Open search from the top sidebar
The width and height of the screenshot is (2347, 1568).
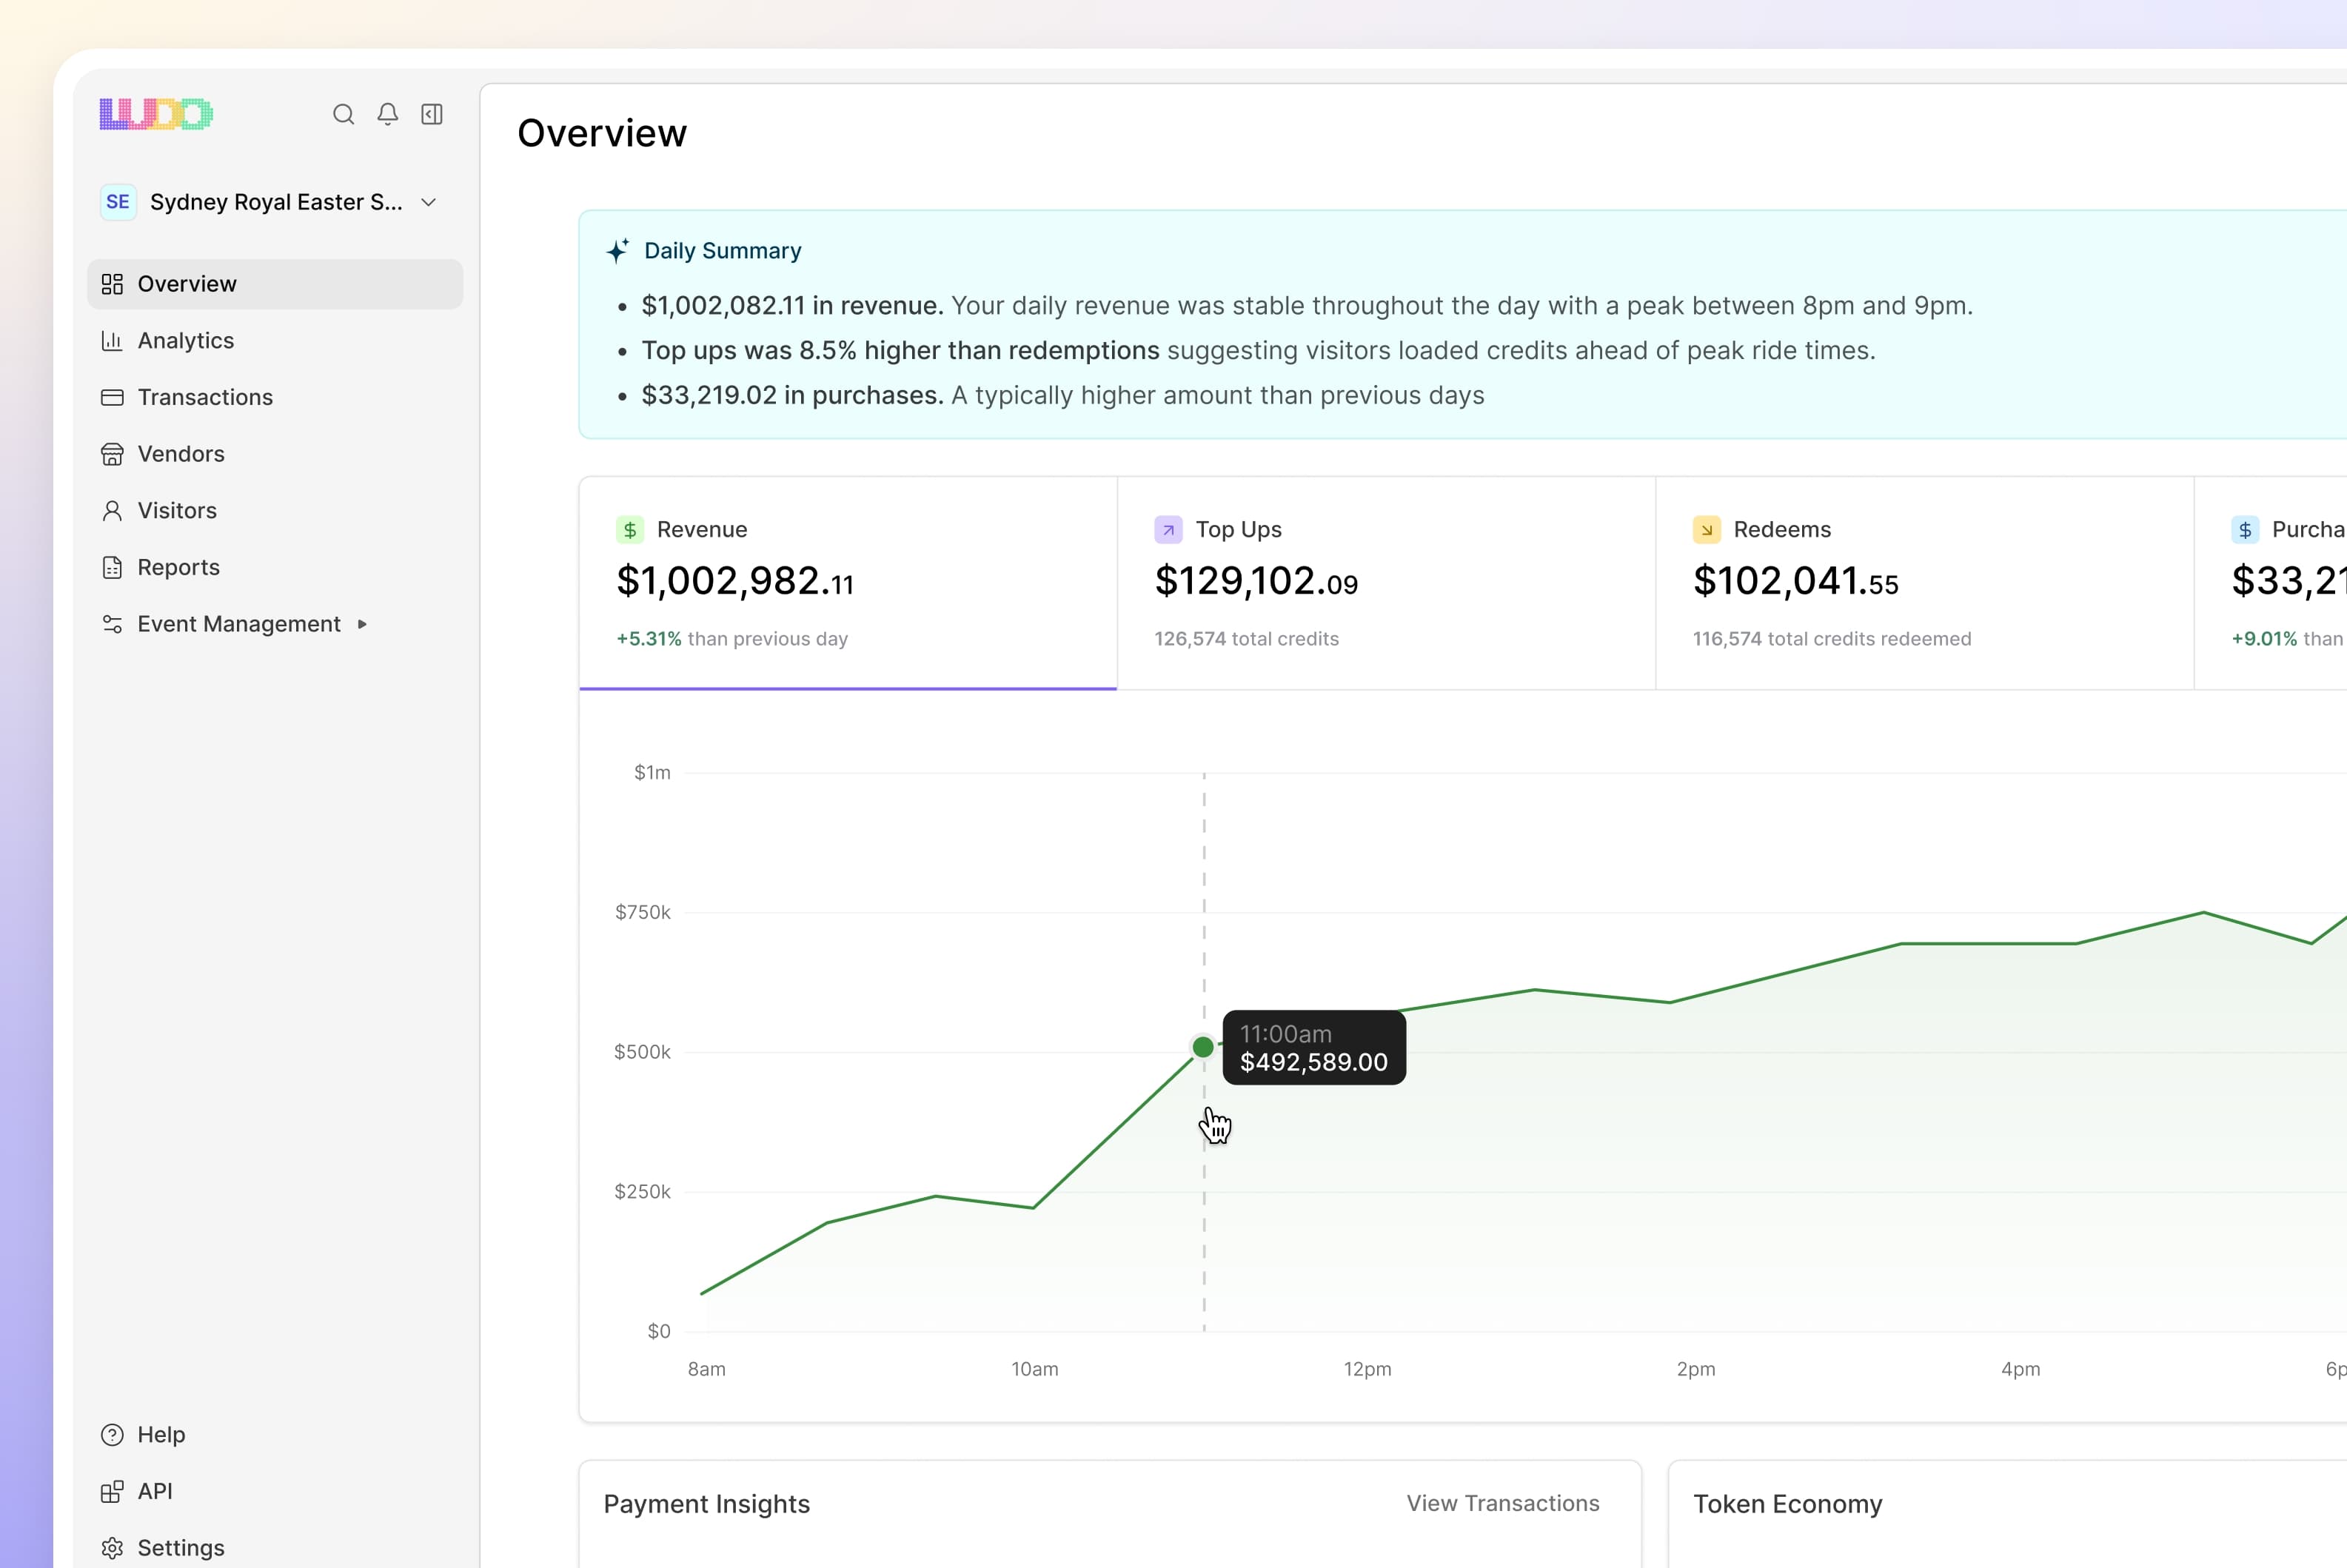[343, 114]
